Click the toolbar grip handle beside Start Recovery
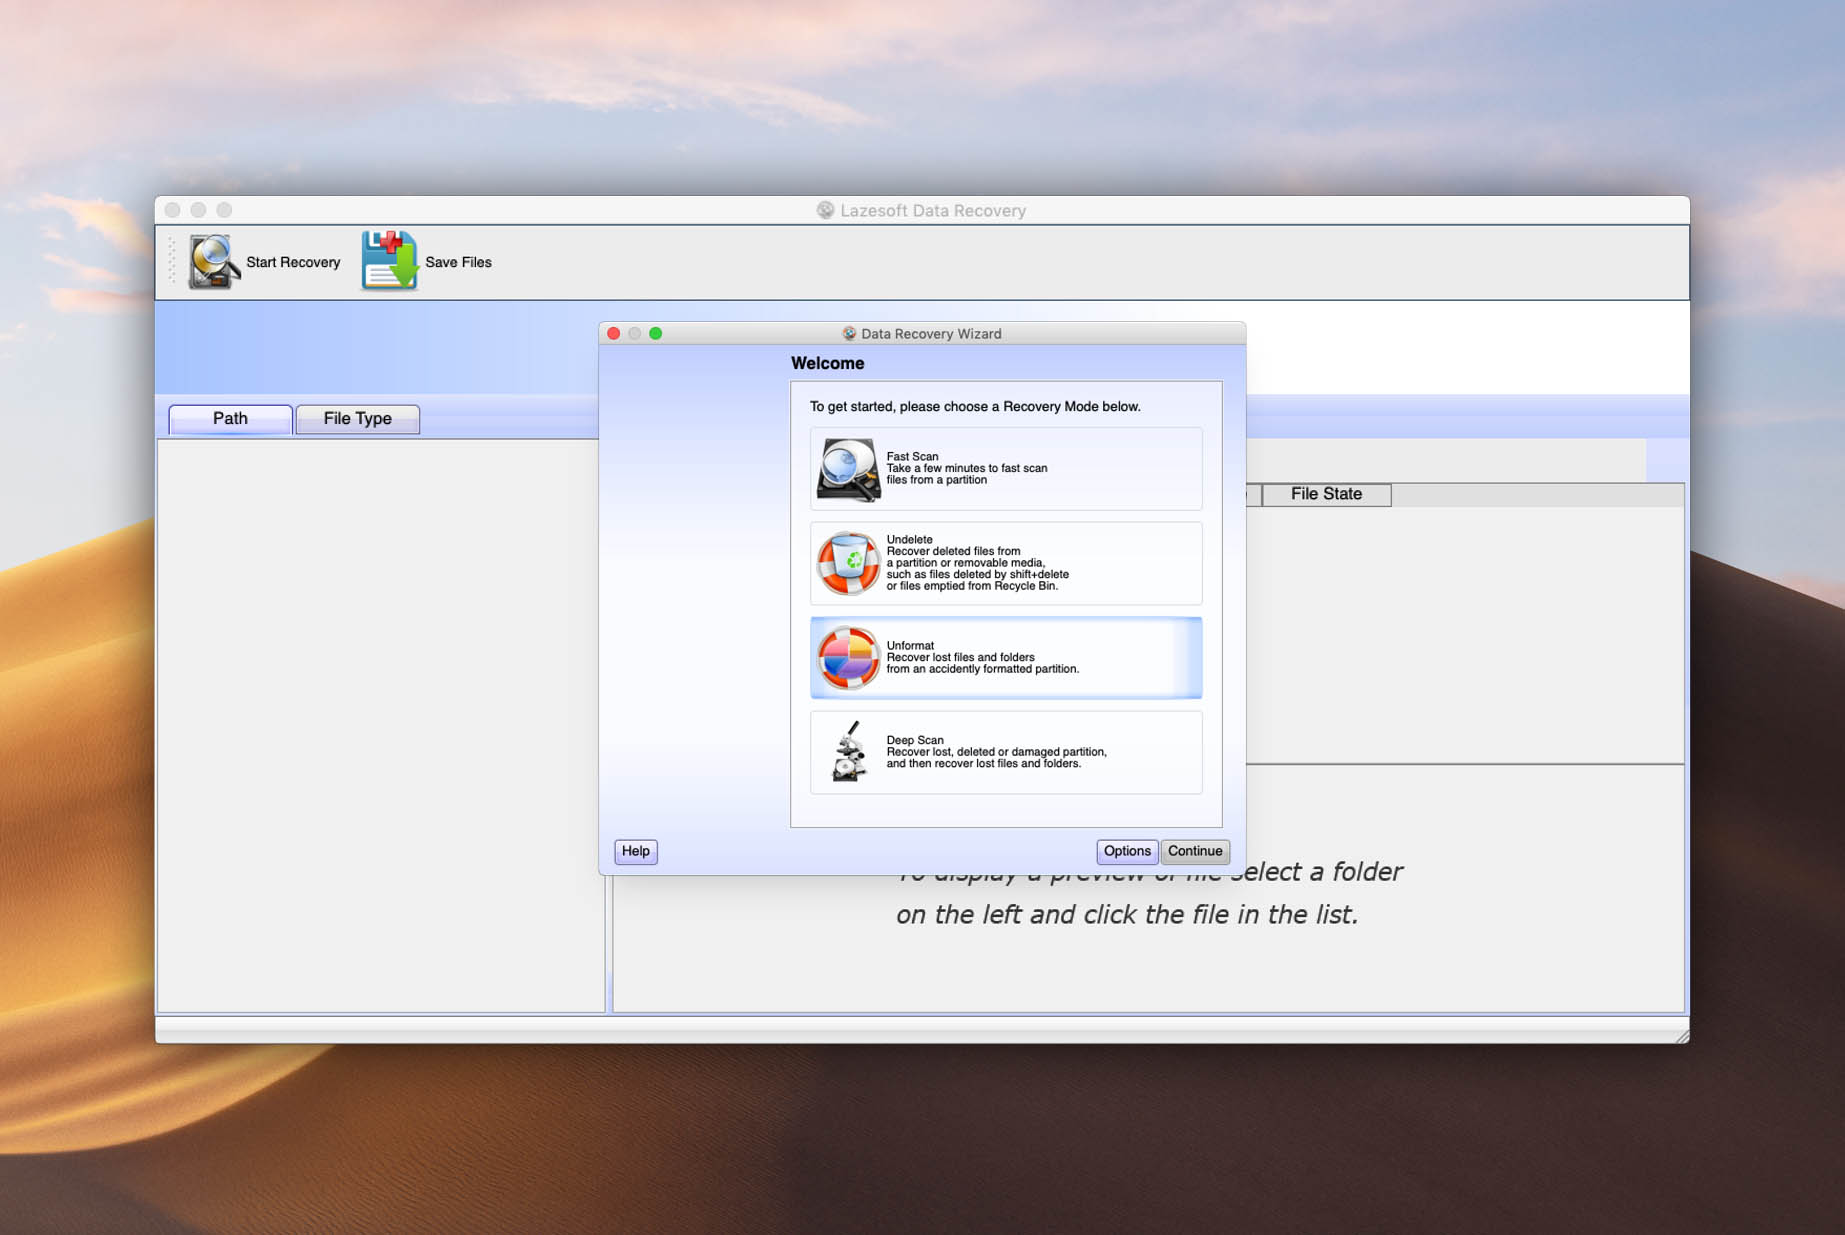 172,262
